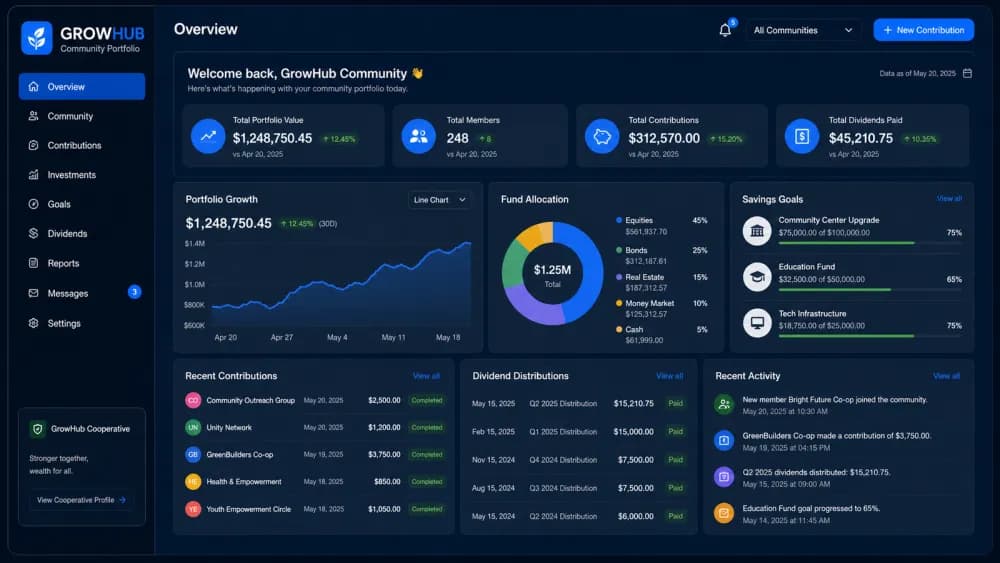Open the notifications bell icon
Viewport: 1000px width, 563px height.
pos(725,30)
